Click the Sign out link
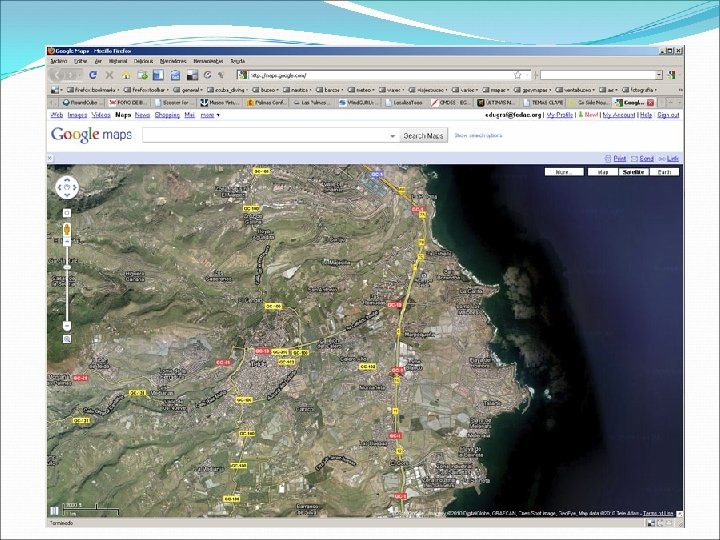Image resolution: width=720 pixels, height=540 pixels. click(x=668, y=115)
